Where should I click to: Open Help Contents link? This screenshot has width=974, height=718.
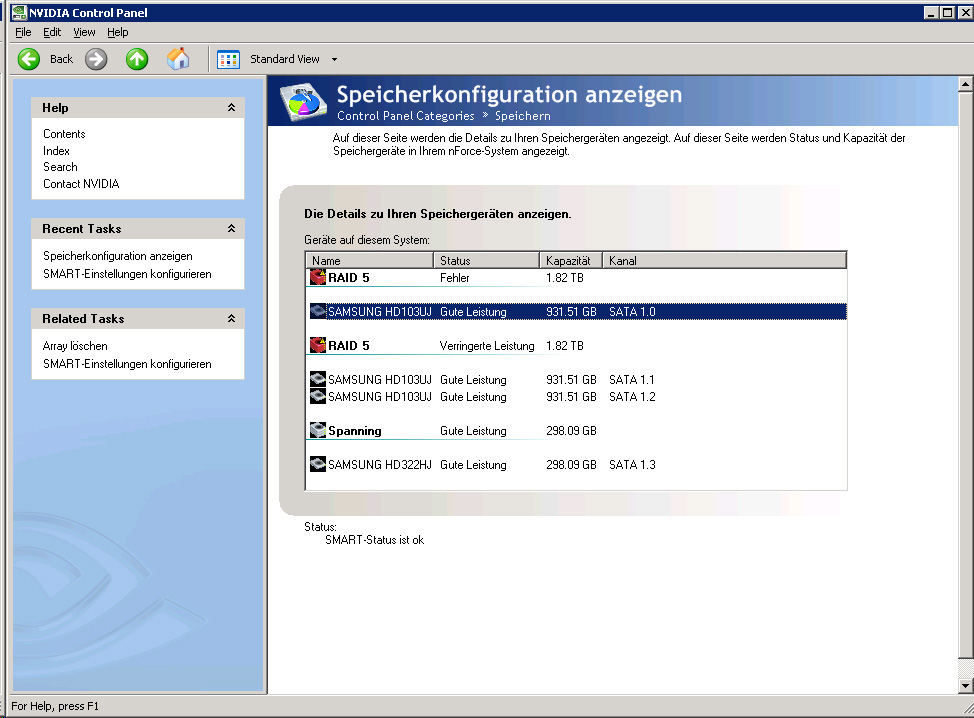[x=64, y=134]
